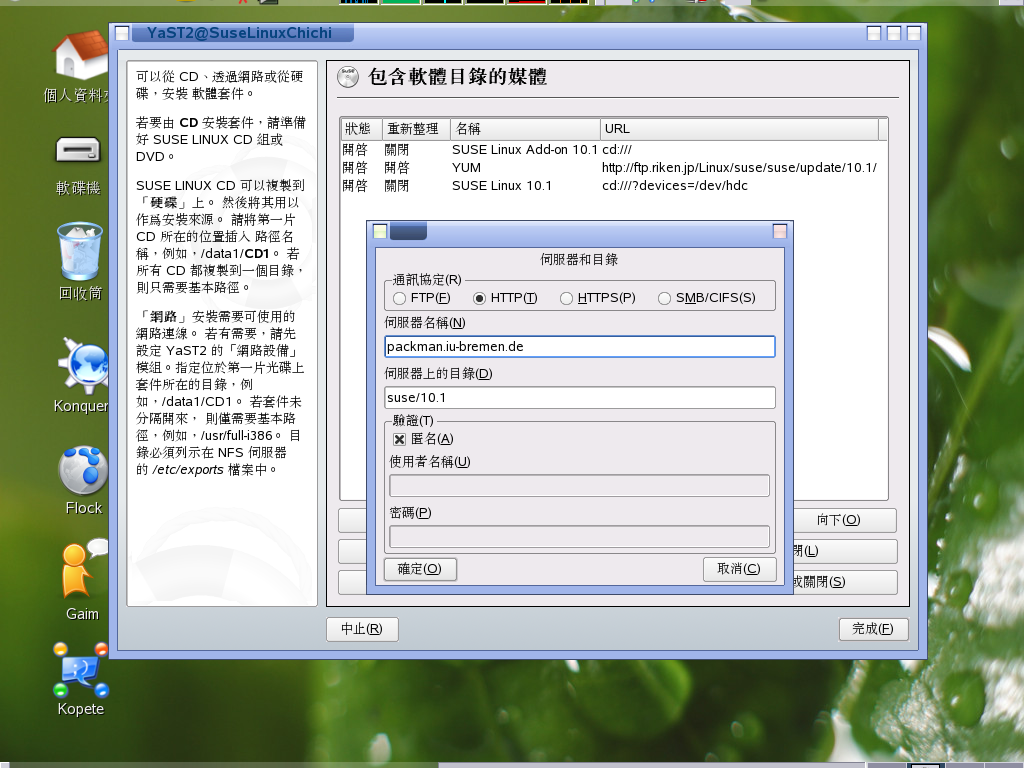Launch the Flock browser icon

pyautogui.click(x=83, y=470)
